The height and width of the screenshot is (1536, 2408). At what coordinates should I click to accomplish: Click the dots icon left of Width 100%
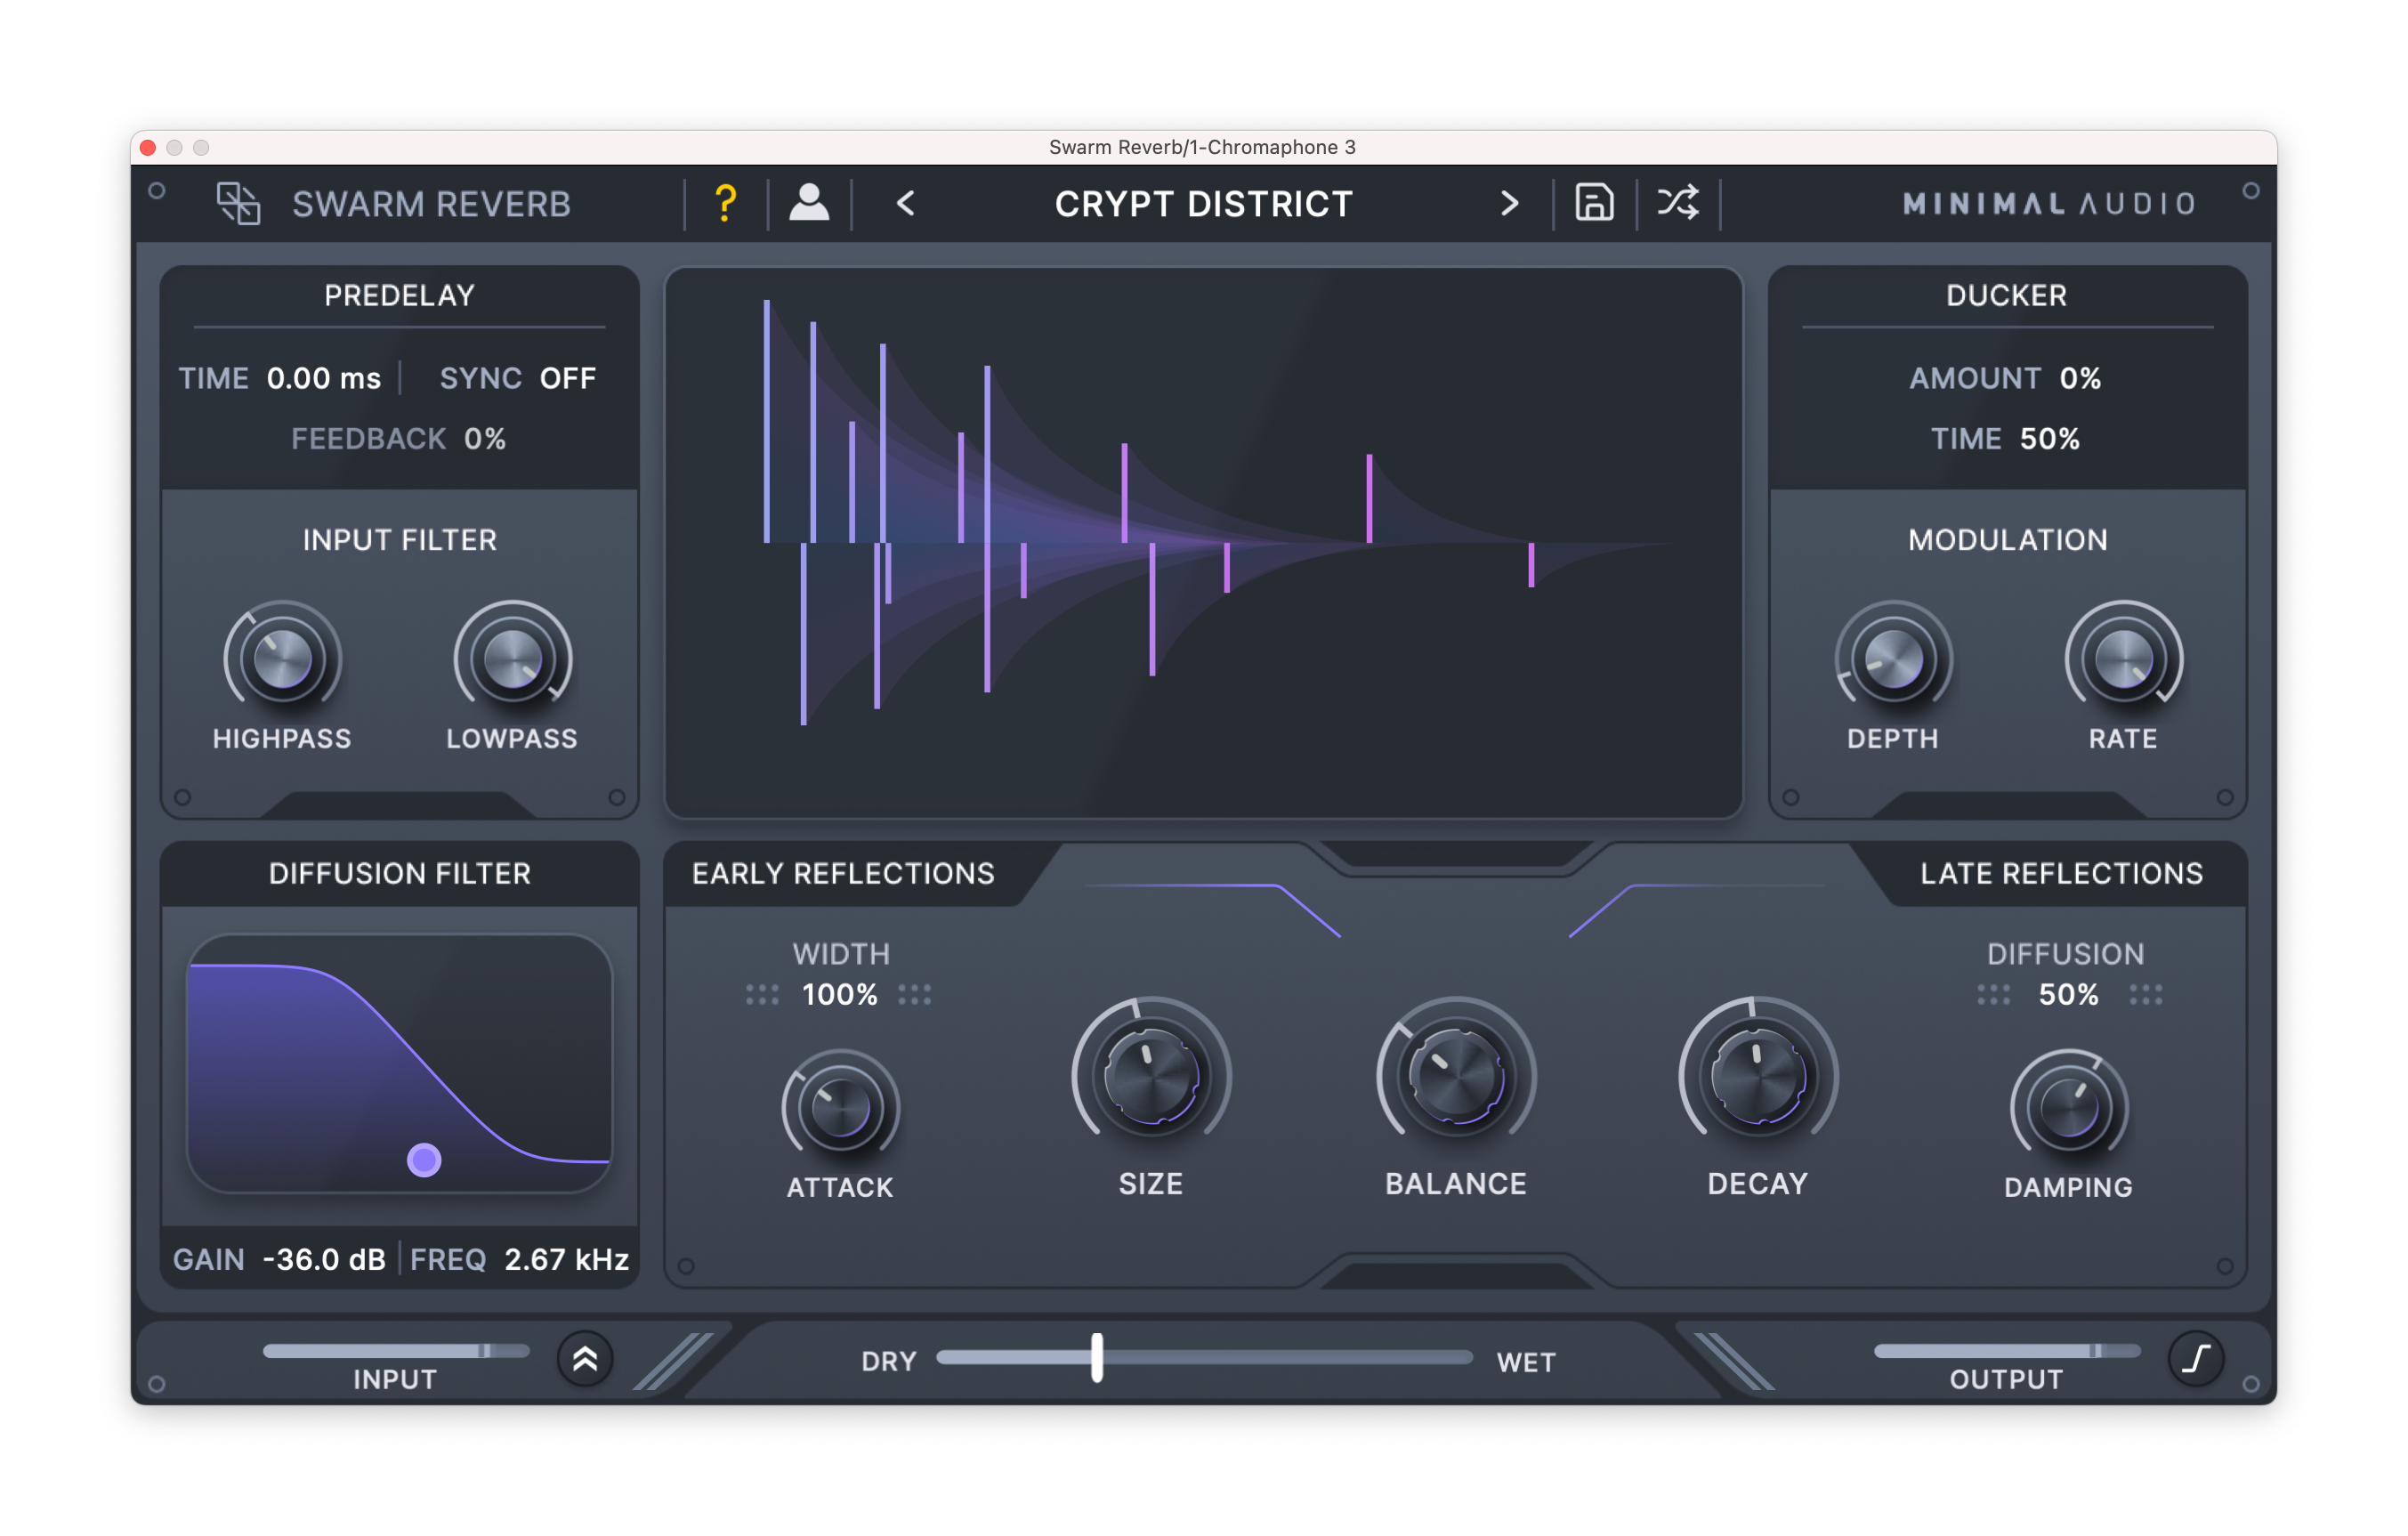pos(762,995)
